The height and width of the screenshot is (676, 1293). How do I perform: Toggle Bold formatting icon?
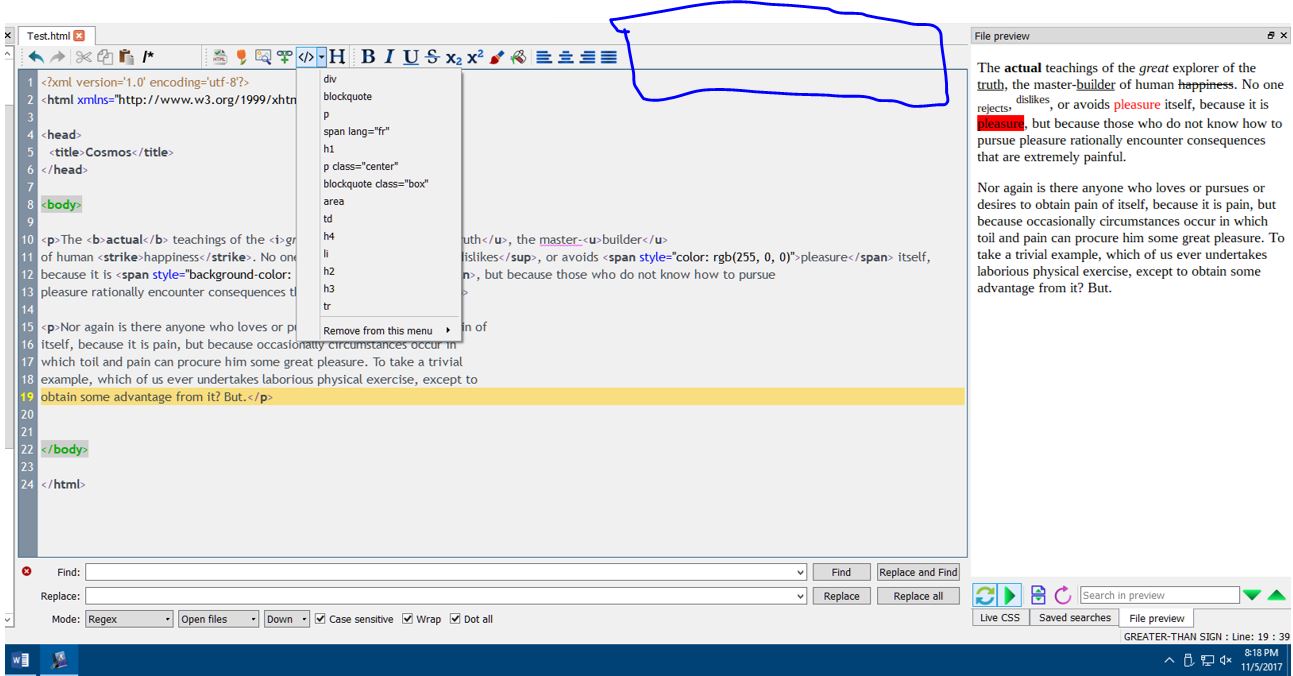coord(368,57)
